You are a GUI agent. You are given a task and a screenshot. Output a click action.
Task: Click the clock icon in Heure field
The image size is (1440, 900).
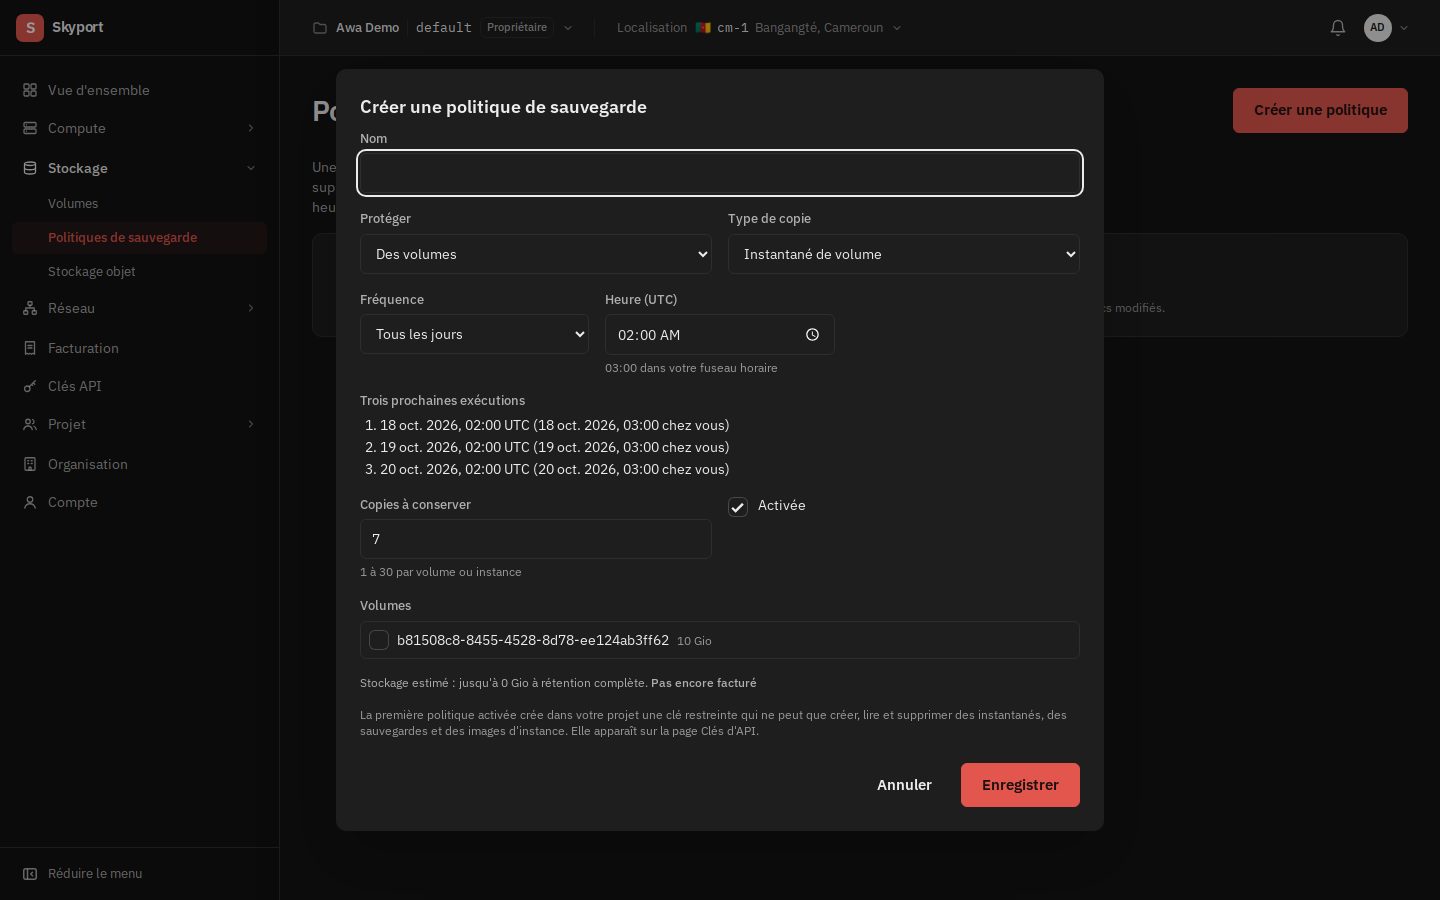pos(812,335)
